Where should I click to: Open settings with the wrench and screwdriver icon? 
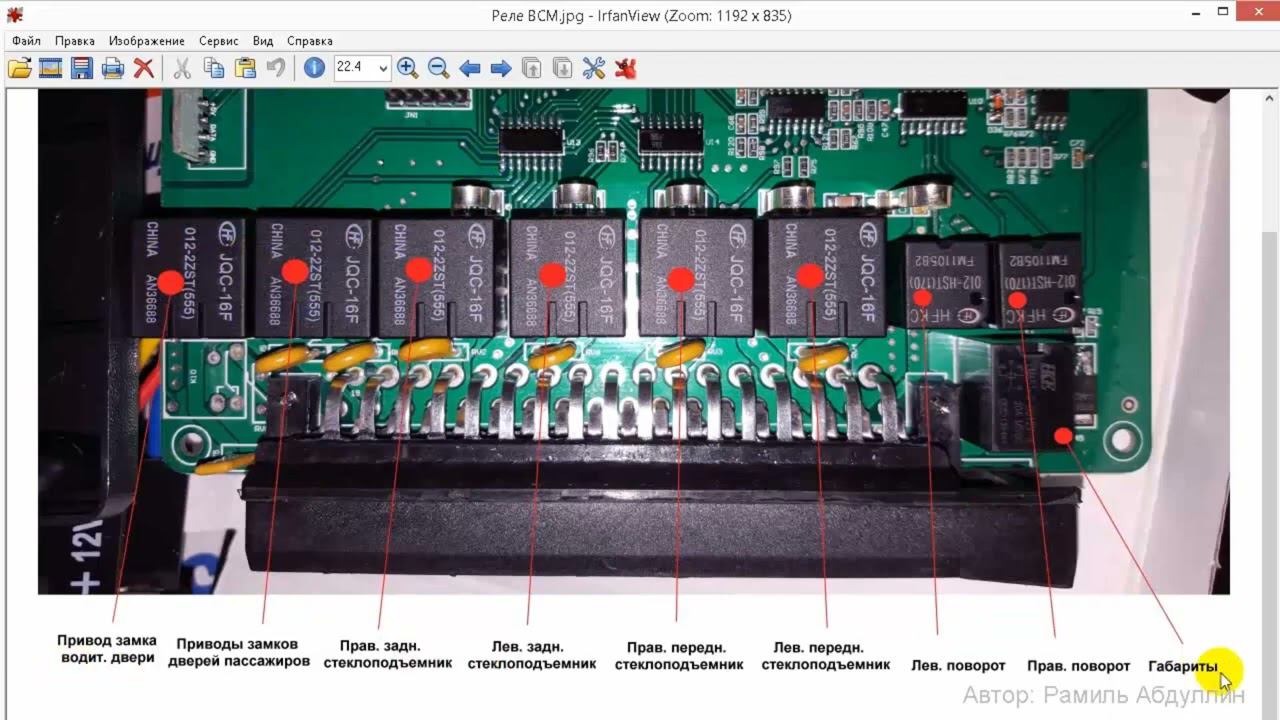[594, 68]
